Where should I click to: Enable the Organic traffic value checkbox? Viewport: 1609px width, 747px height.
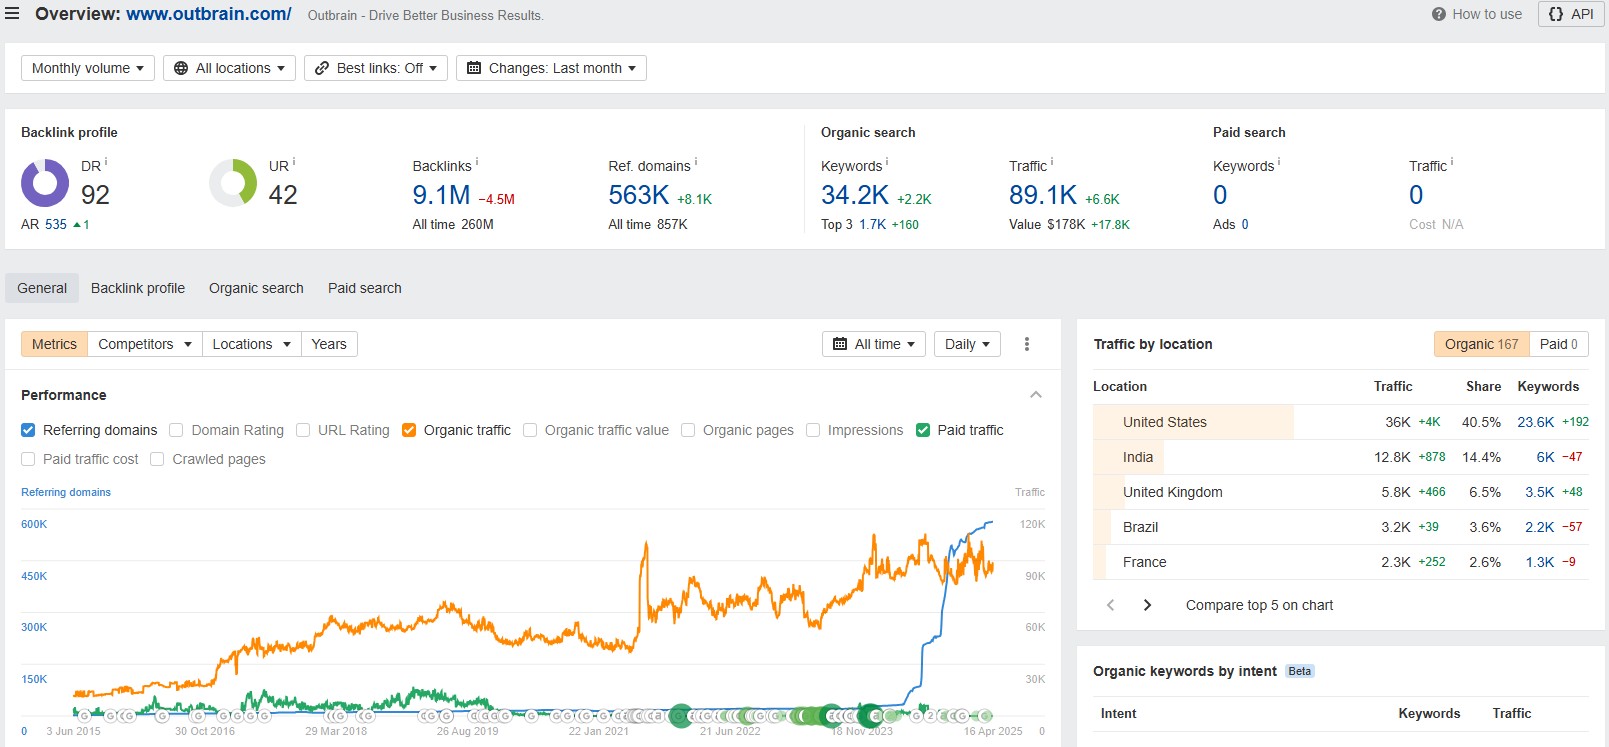click(x=530, y=430)
